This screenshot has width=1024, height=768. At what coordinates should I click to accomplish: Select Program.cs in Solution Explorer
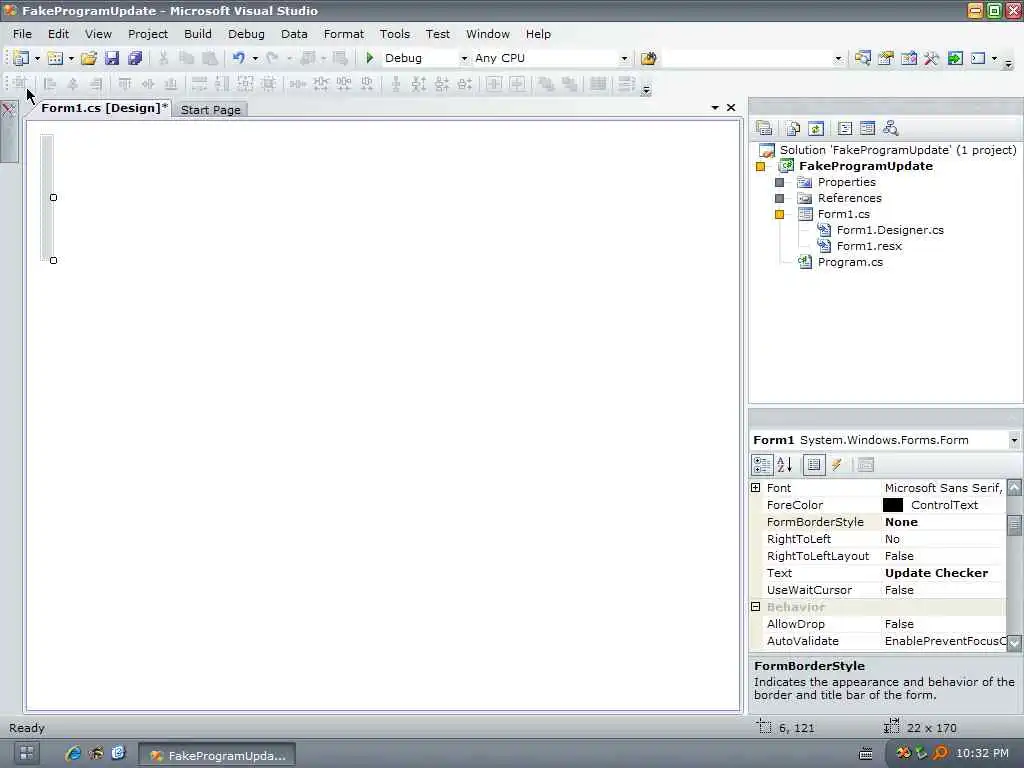pos(850,262)
